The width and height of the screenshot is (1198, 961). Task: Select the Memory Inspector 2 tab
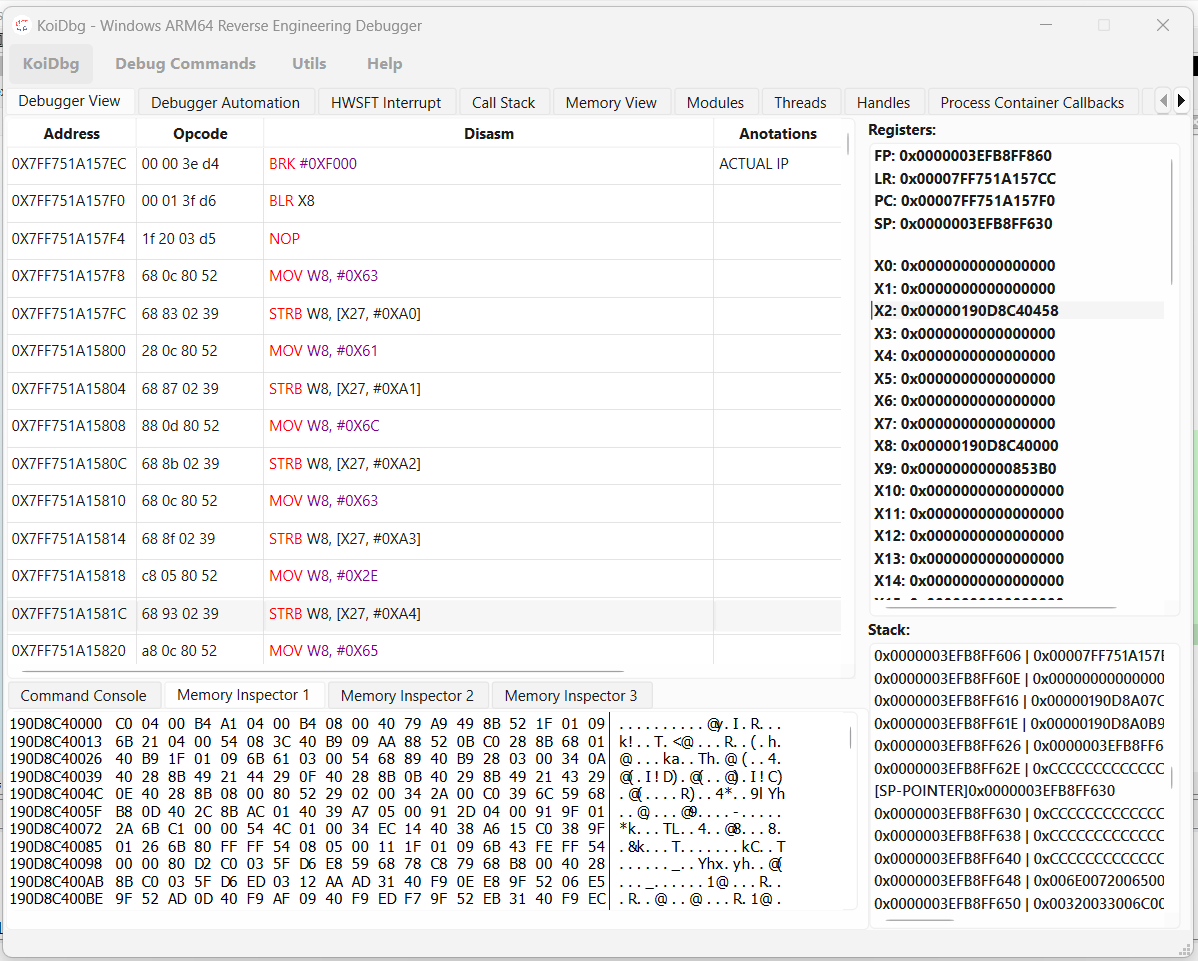(407, 696)
